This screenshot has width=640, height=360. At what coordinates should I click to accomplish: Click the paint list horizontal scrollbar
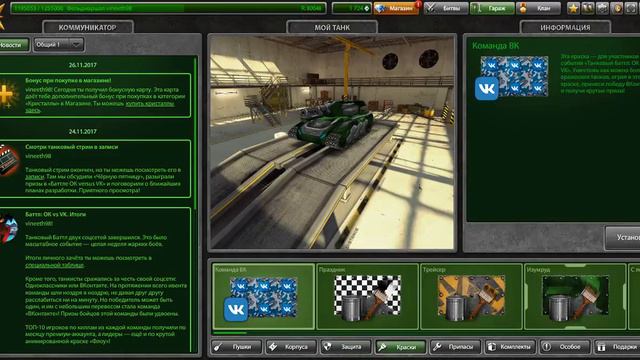click(x=230, y=333)
